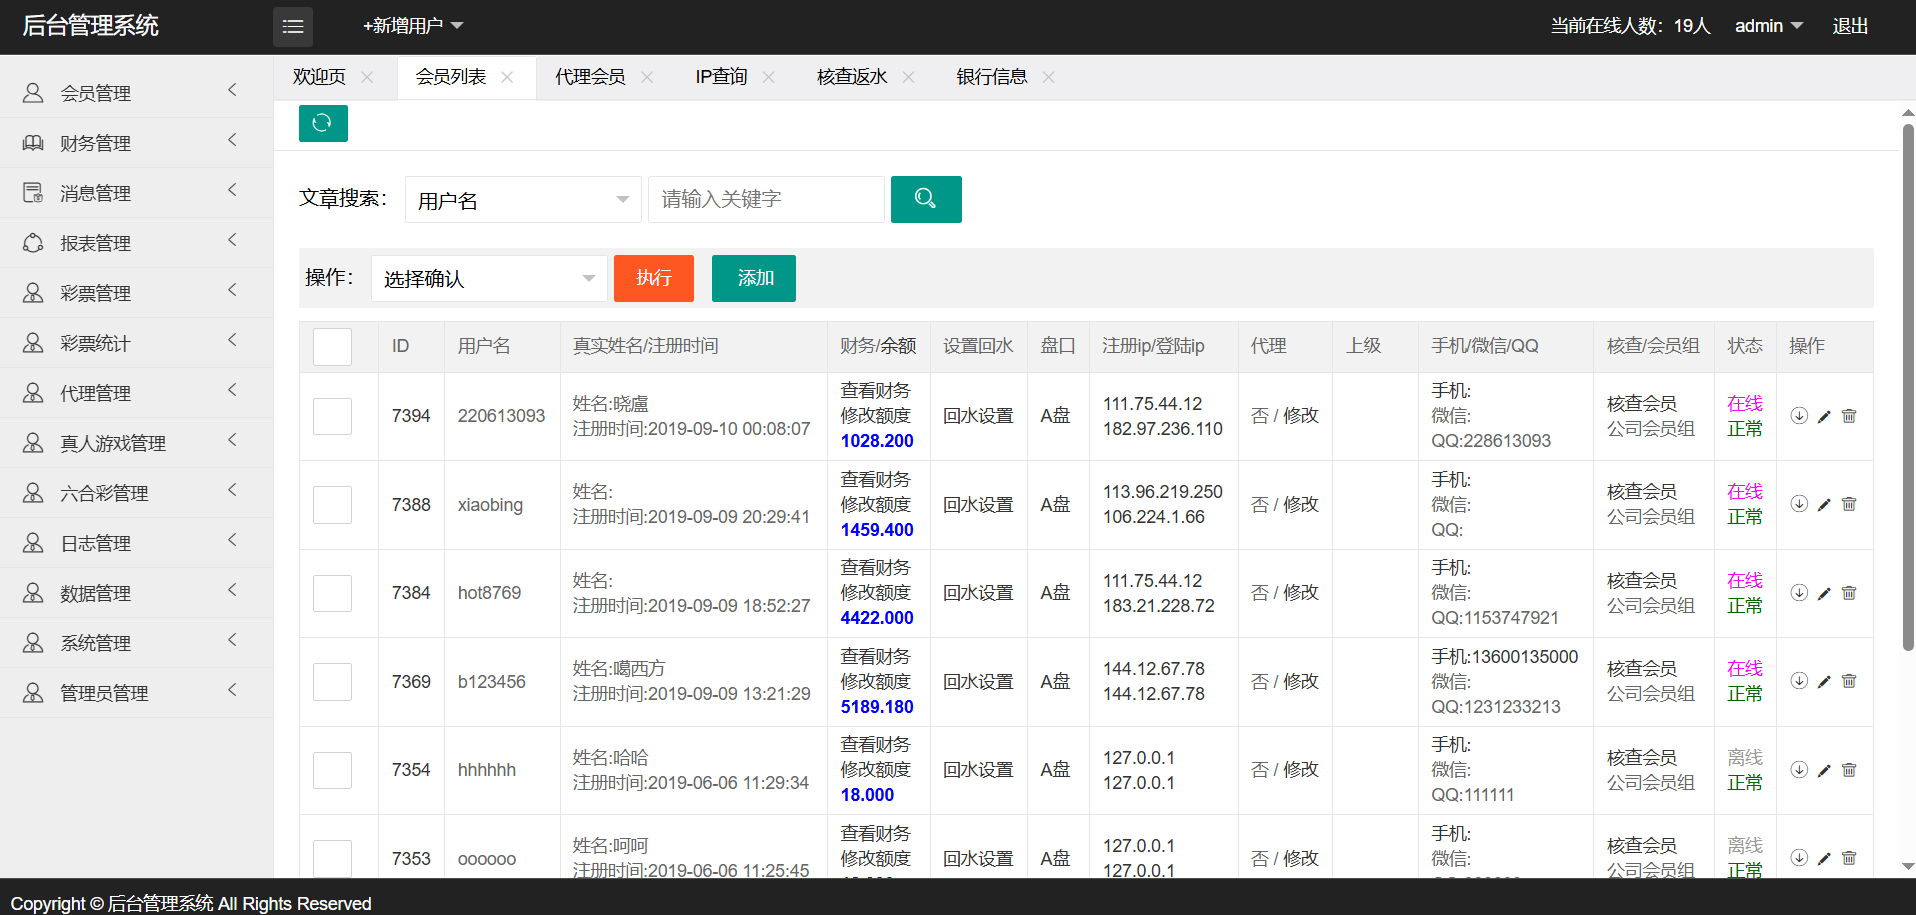The image size is (1916, 915).
Task: Click the magnifier search button
Action: [925, 199]
